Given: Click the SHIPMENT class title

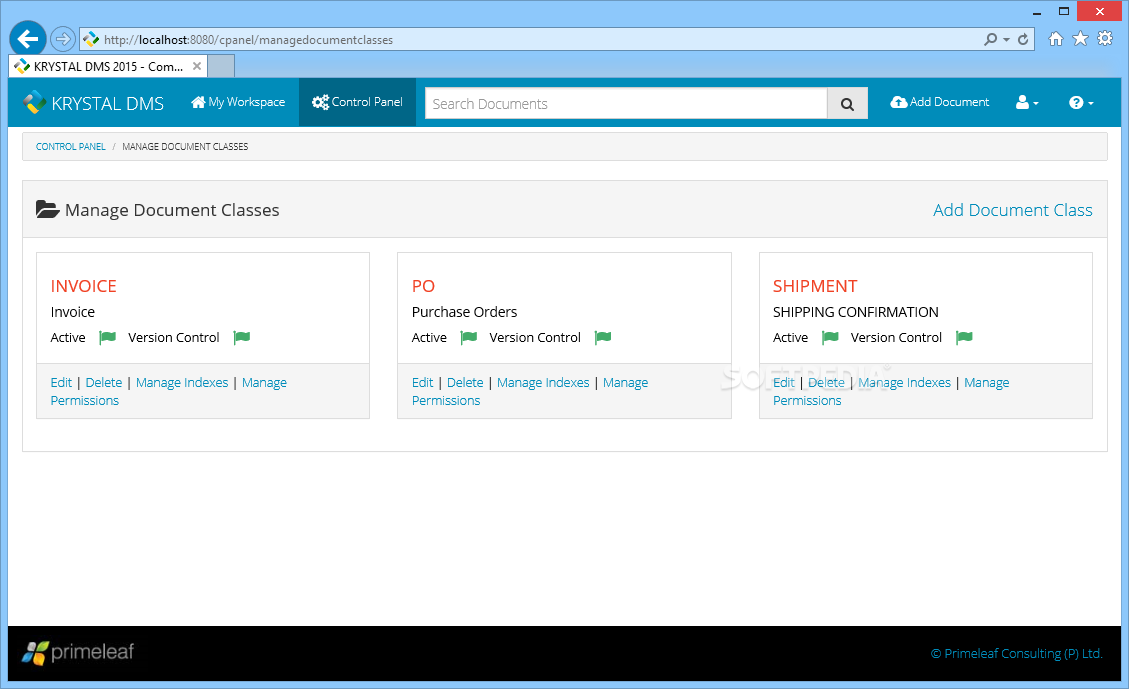Looking at the screenshot, I should point(815,286).
